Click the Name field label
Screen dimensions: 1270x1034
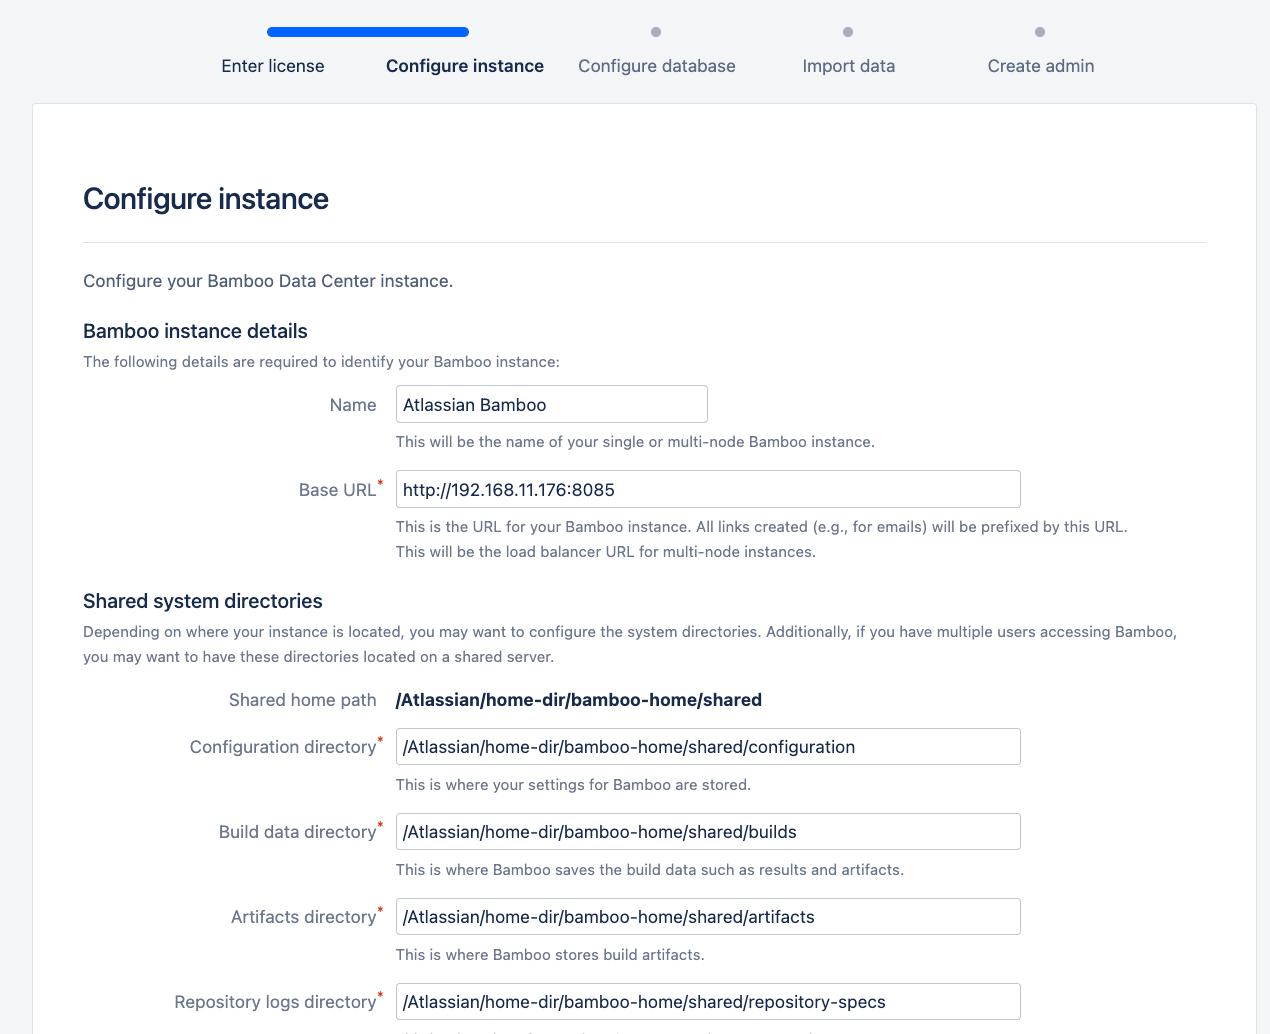pos(353,405)
